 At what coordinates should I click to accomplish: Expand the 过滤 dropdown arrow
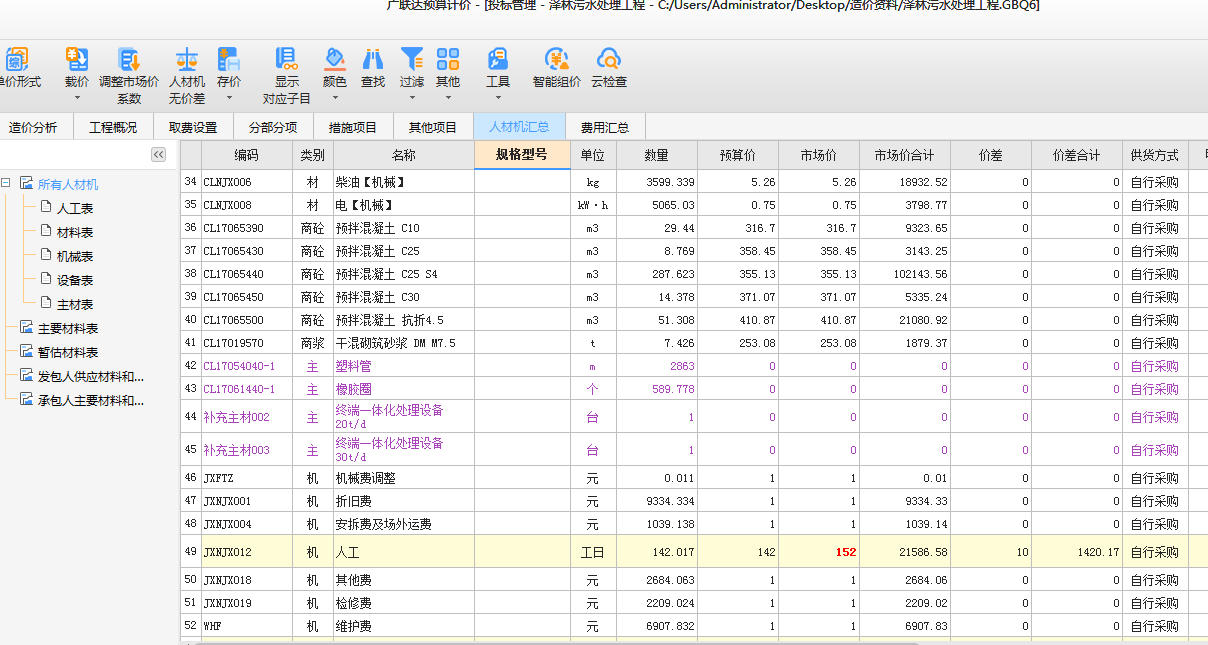[x=412, y=98]
